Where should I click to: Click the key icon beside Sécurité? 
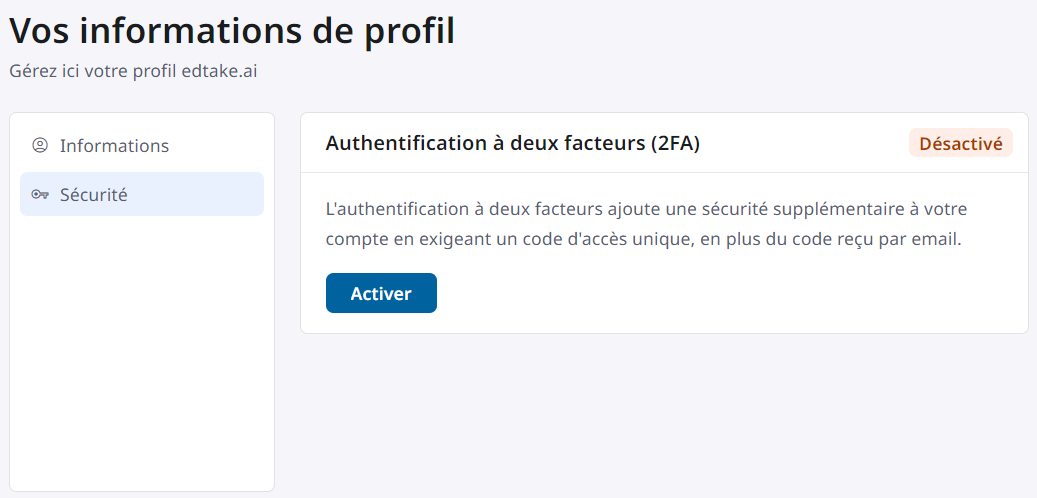pyautogui.click(x=40, y=195)
